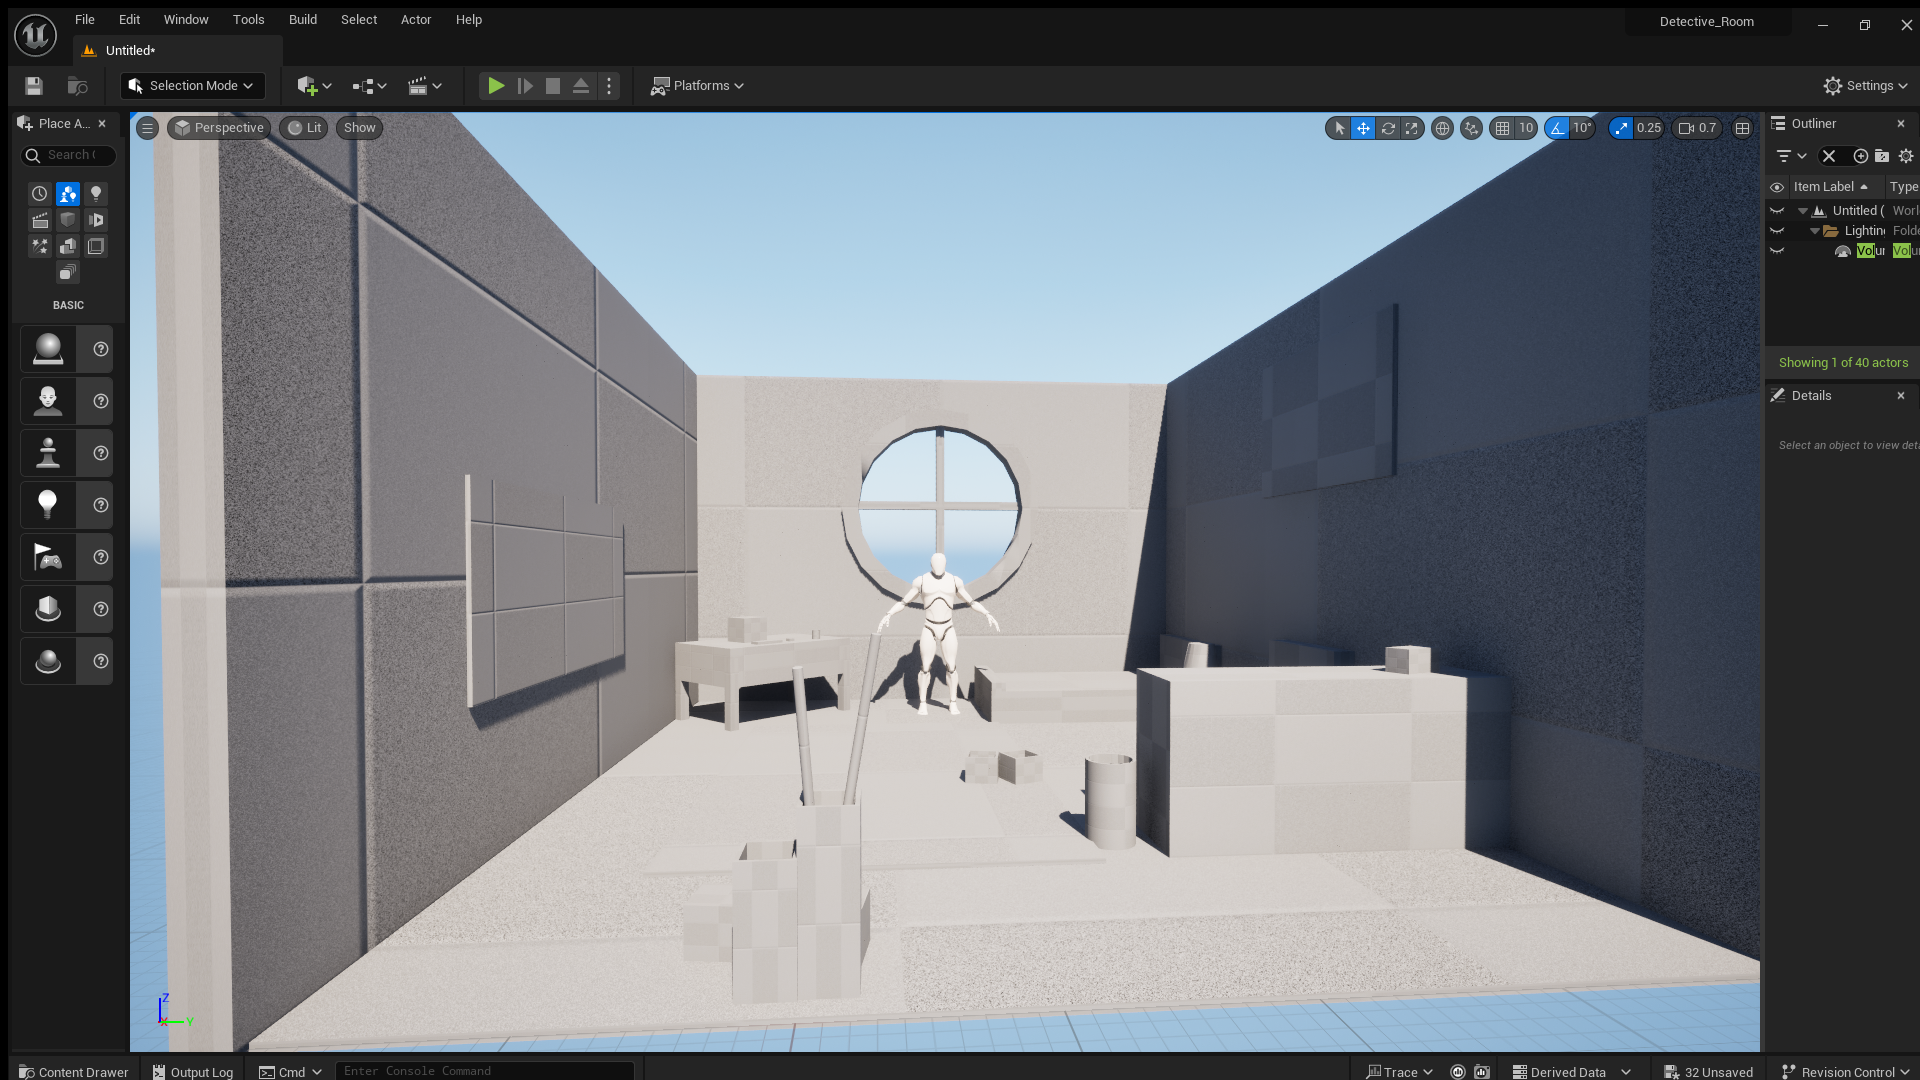
Task: Click the Eject button in the play controls
Action: click(580, 86)
